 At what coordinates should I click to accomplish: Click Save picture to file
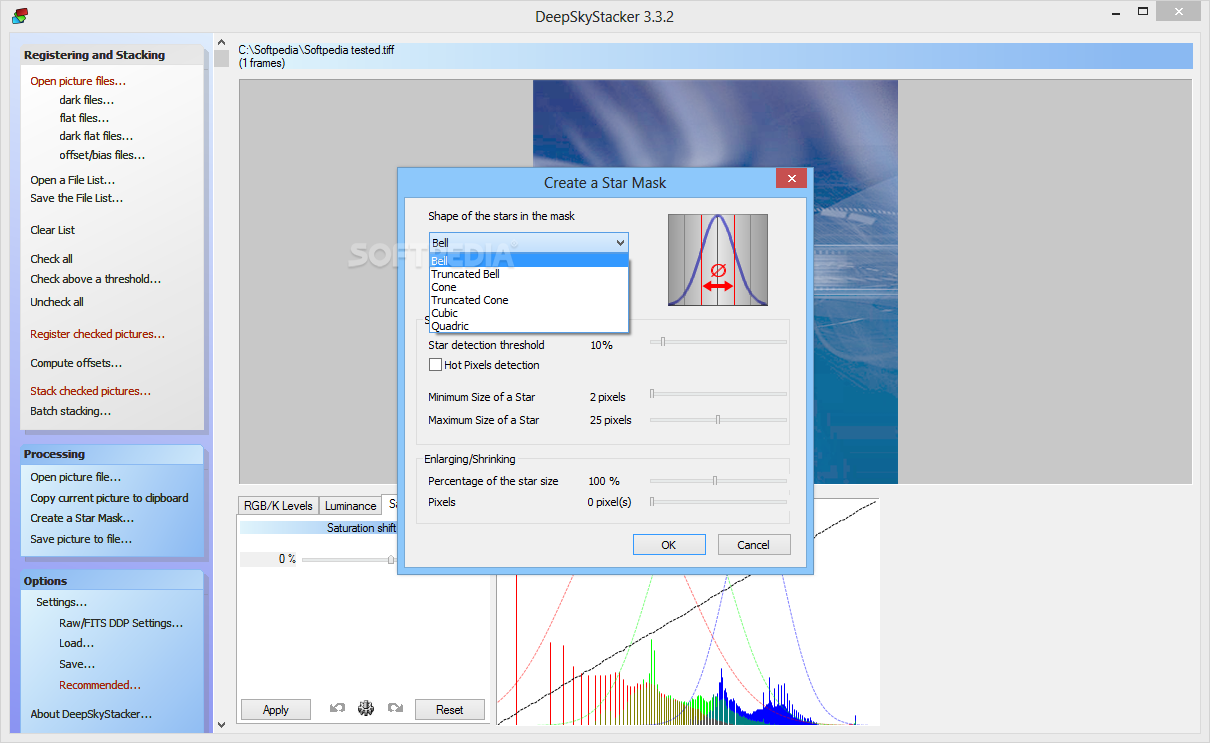click(x=81, y=539)
